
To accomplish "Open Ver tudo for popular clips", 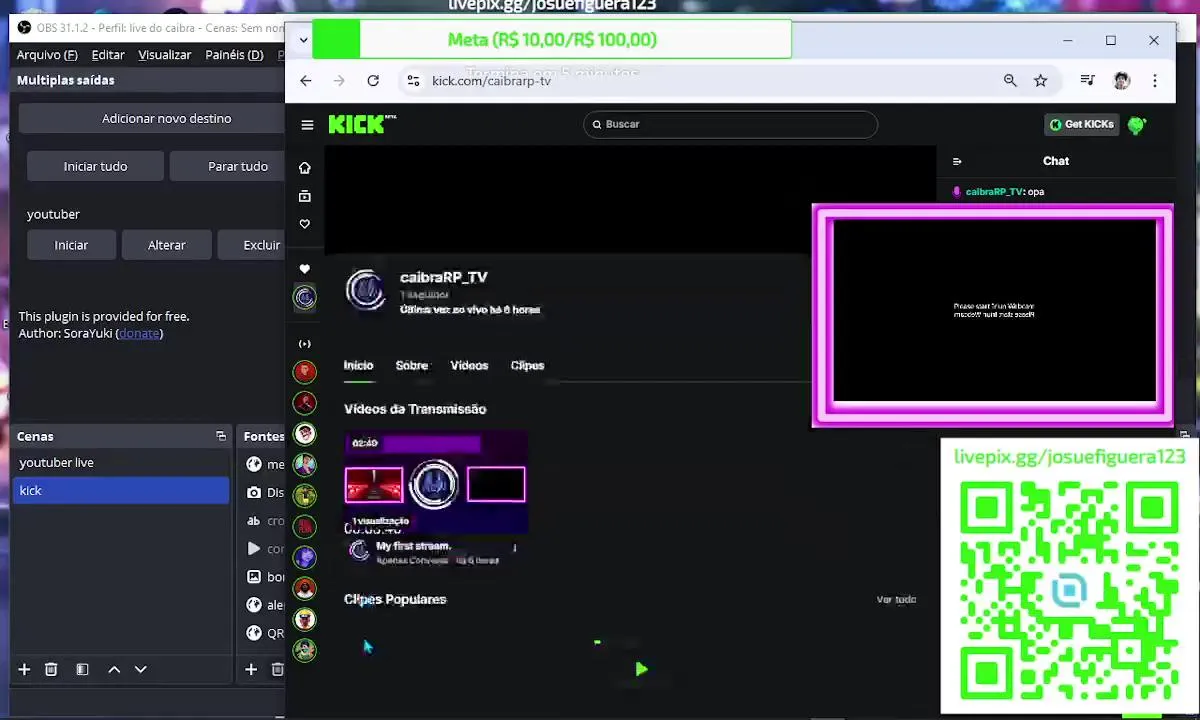I will [x=896, y=600].
